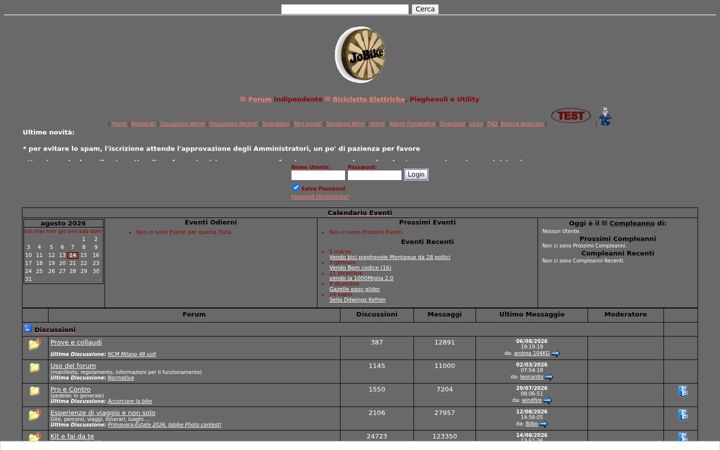Click discussion count 24723
This screenshot has width=720, height=450.
tap(377, 436)
